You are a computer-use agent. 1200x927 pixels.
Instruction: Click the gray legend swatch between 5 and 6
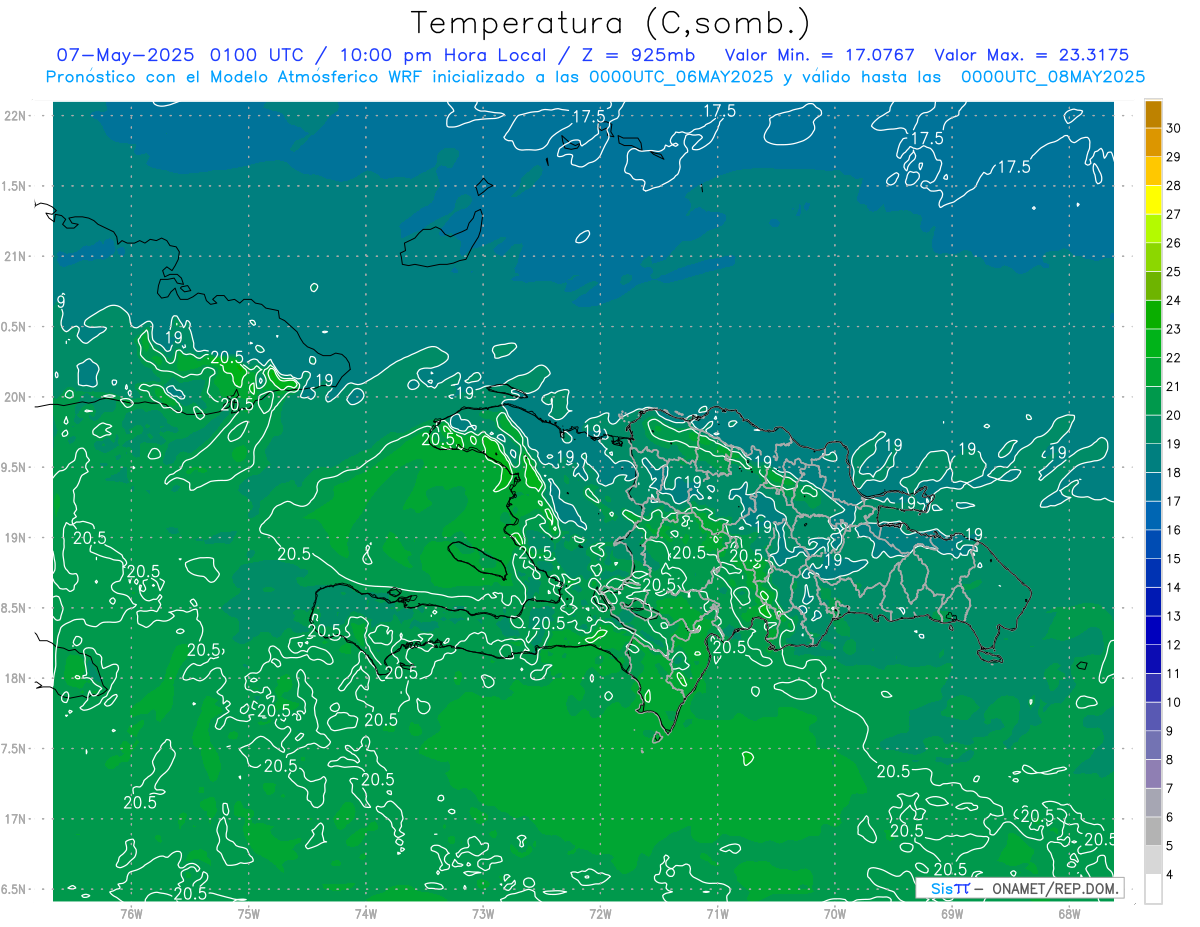pos(1153,831)
